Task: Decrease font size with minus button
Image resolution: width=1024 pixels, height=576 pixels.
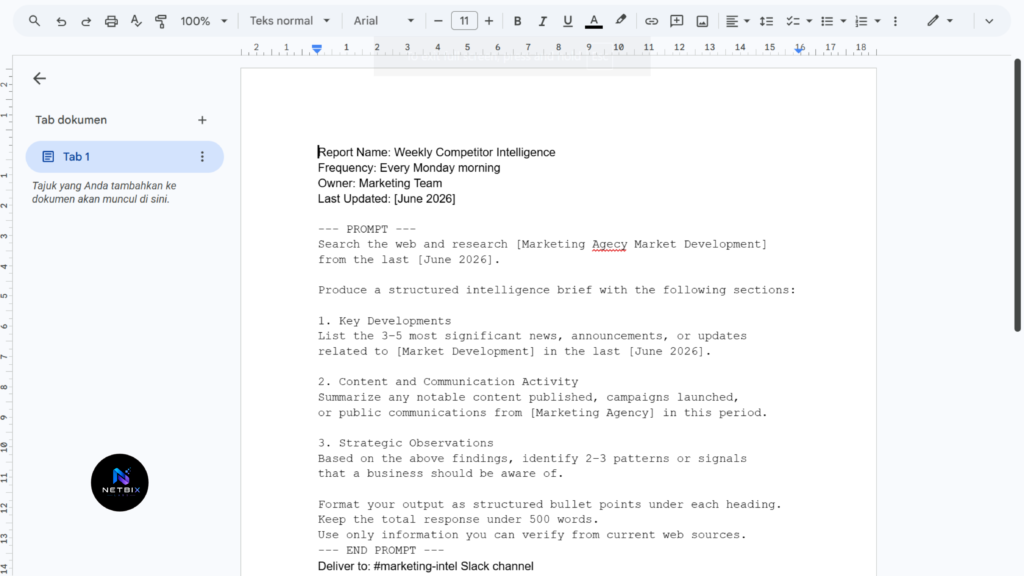Action: pyautogui.click(x=438, y=21)
